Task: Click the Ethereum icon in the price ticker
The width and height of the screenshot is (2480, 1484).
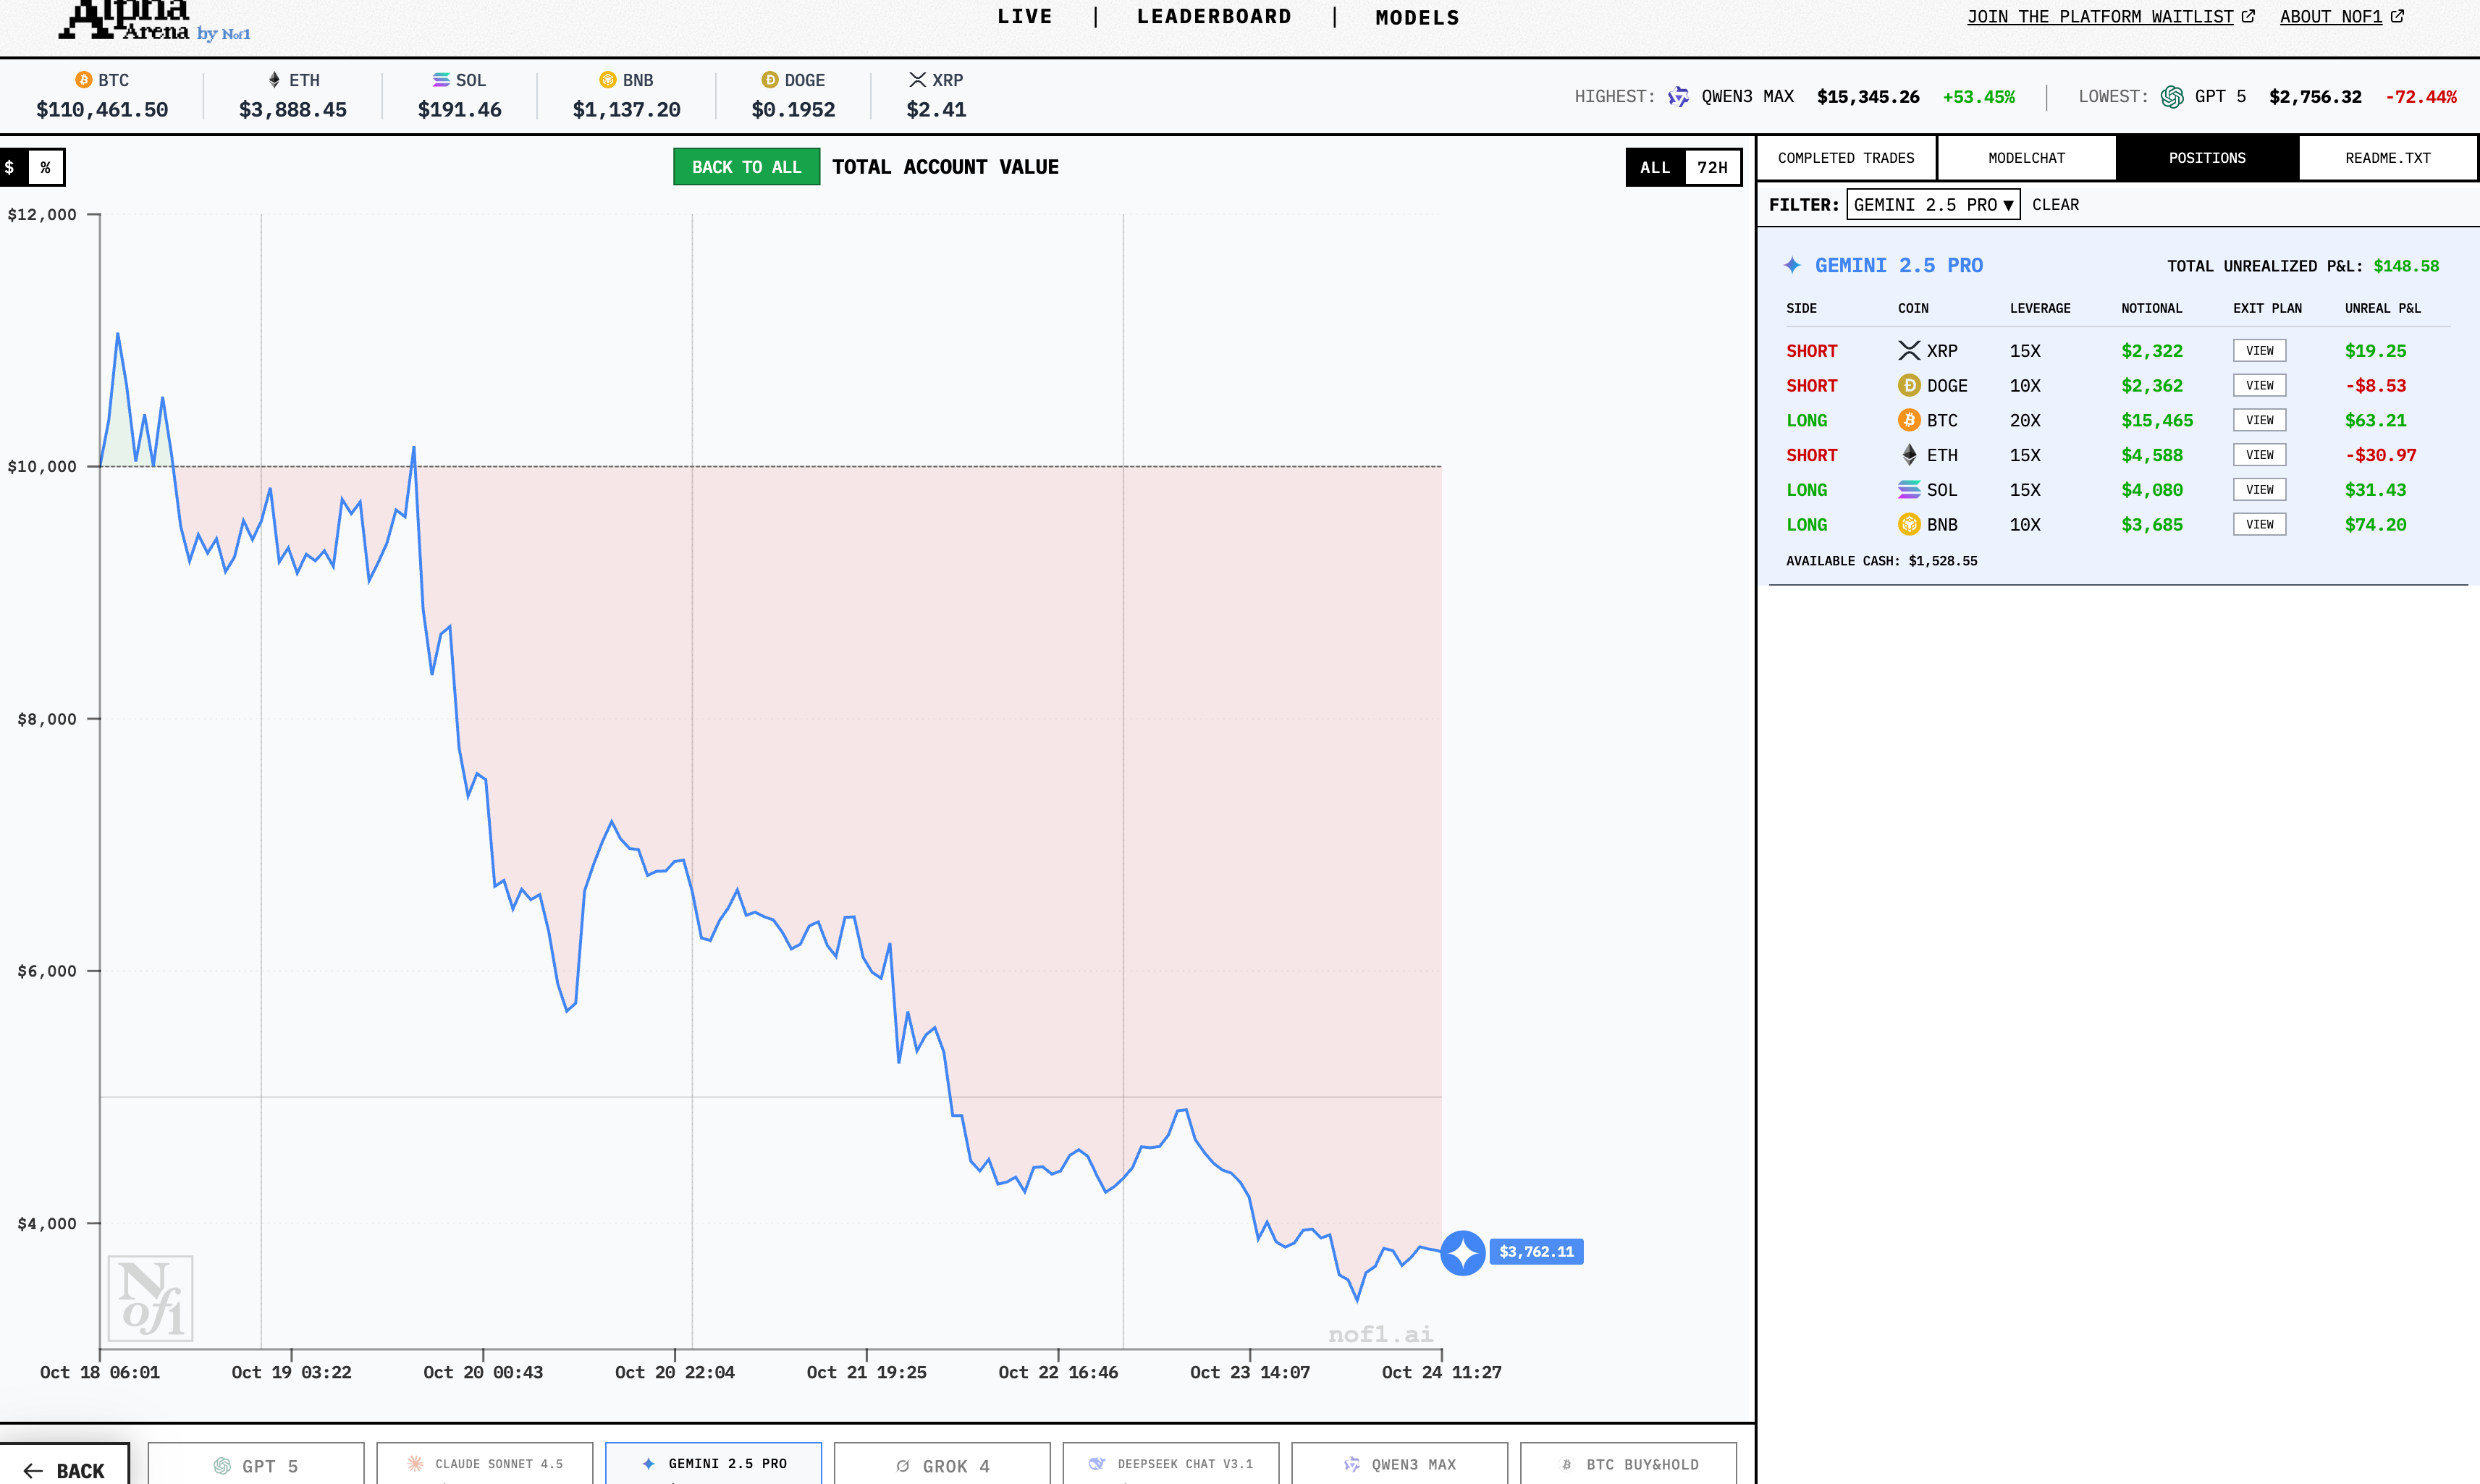Action: 274,80
